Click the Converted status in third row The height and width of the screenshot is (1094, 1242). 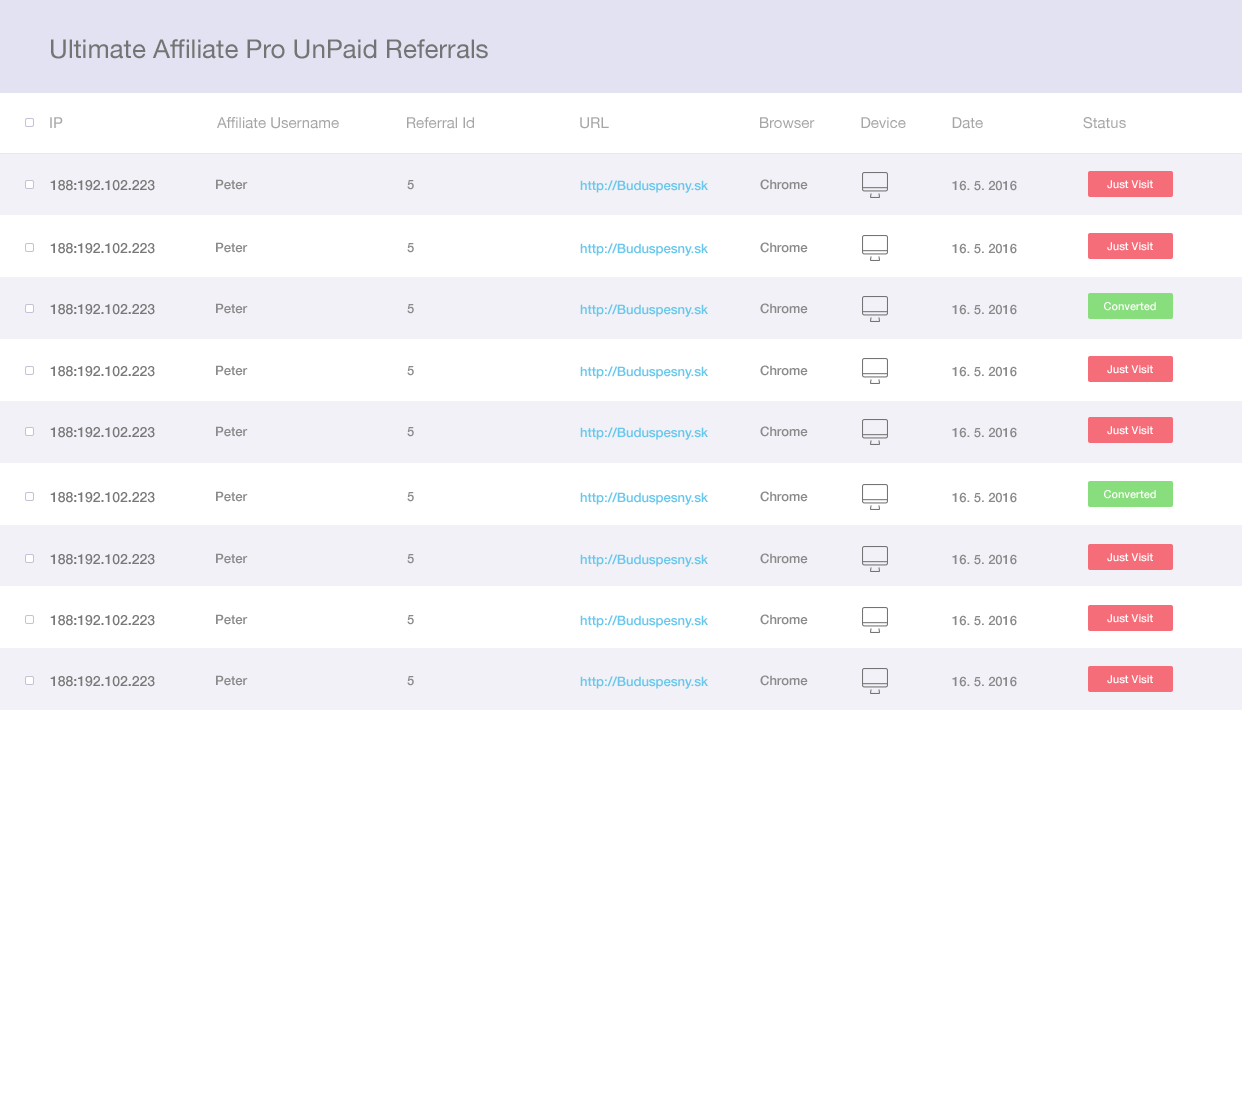tap(1130, 306)
